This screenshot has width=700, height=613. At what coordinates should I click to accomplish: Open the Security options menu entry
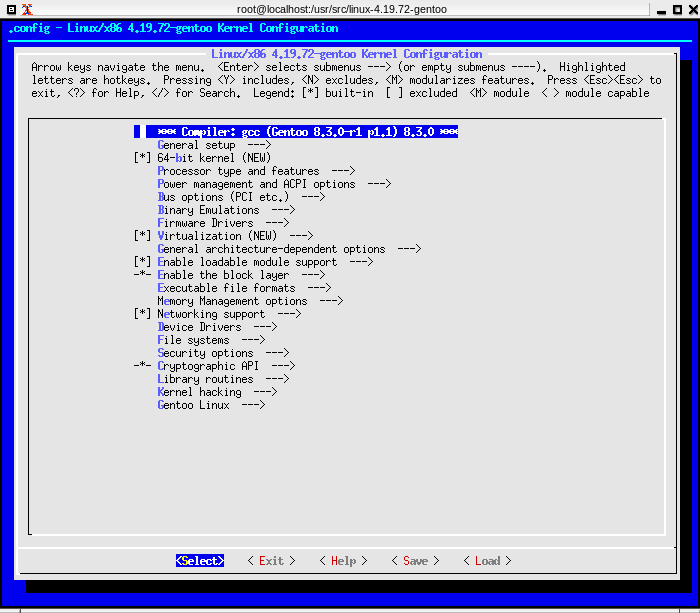pos(205,353)
